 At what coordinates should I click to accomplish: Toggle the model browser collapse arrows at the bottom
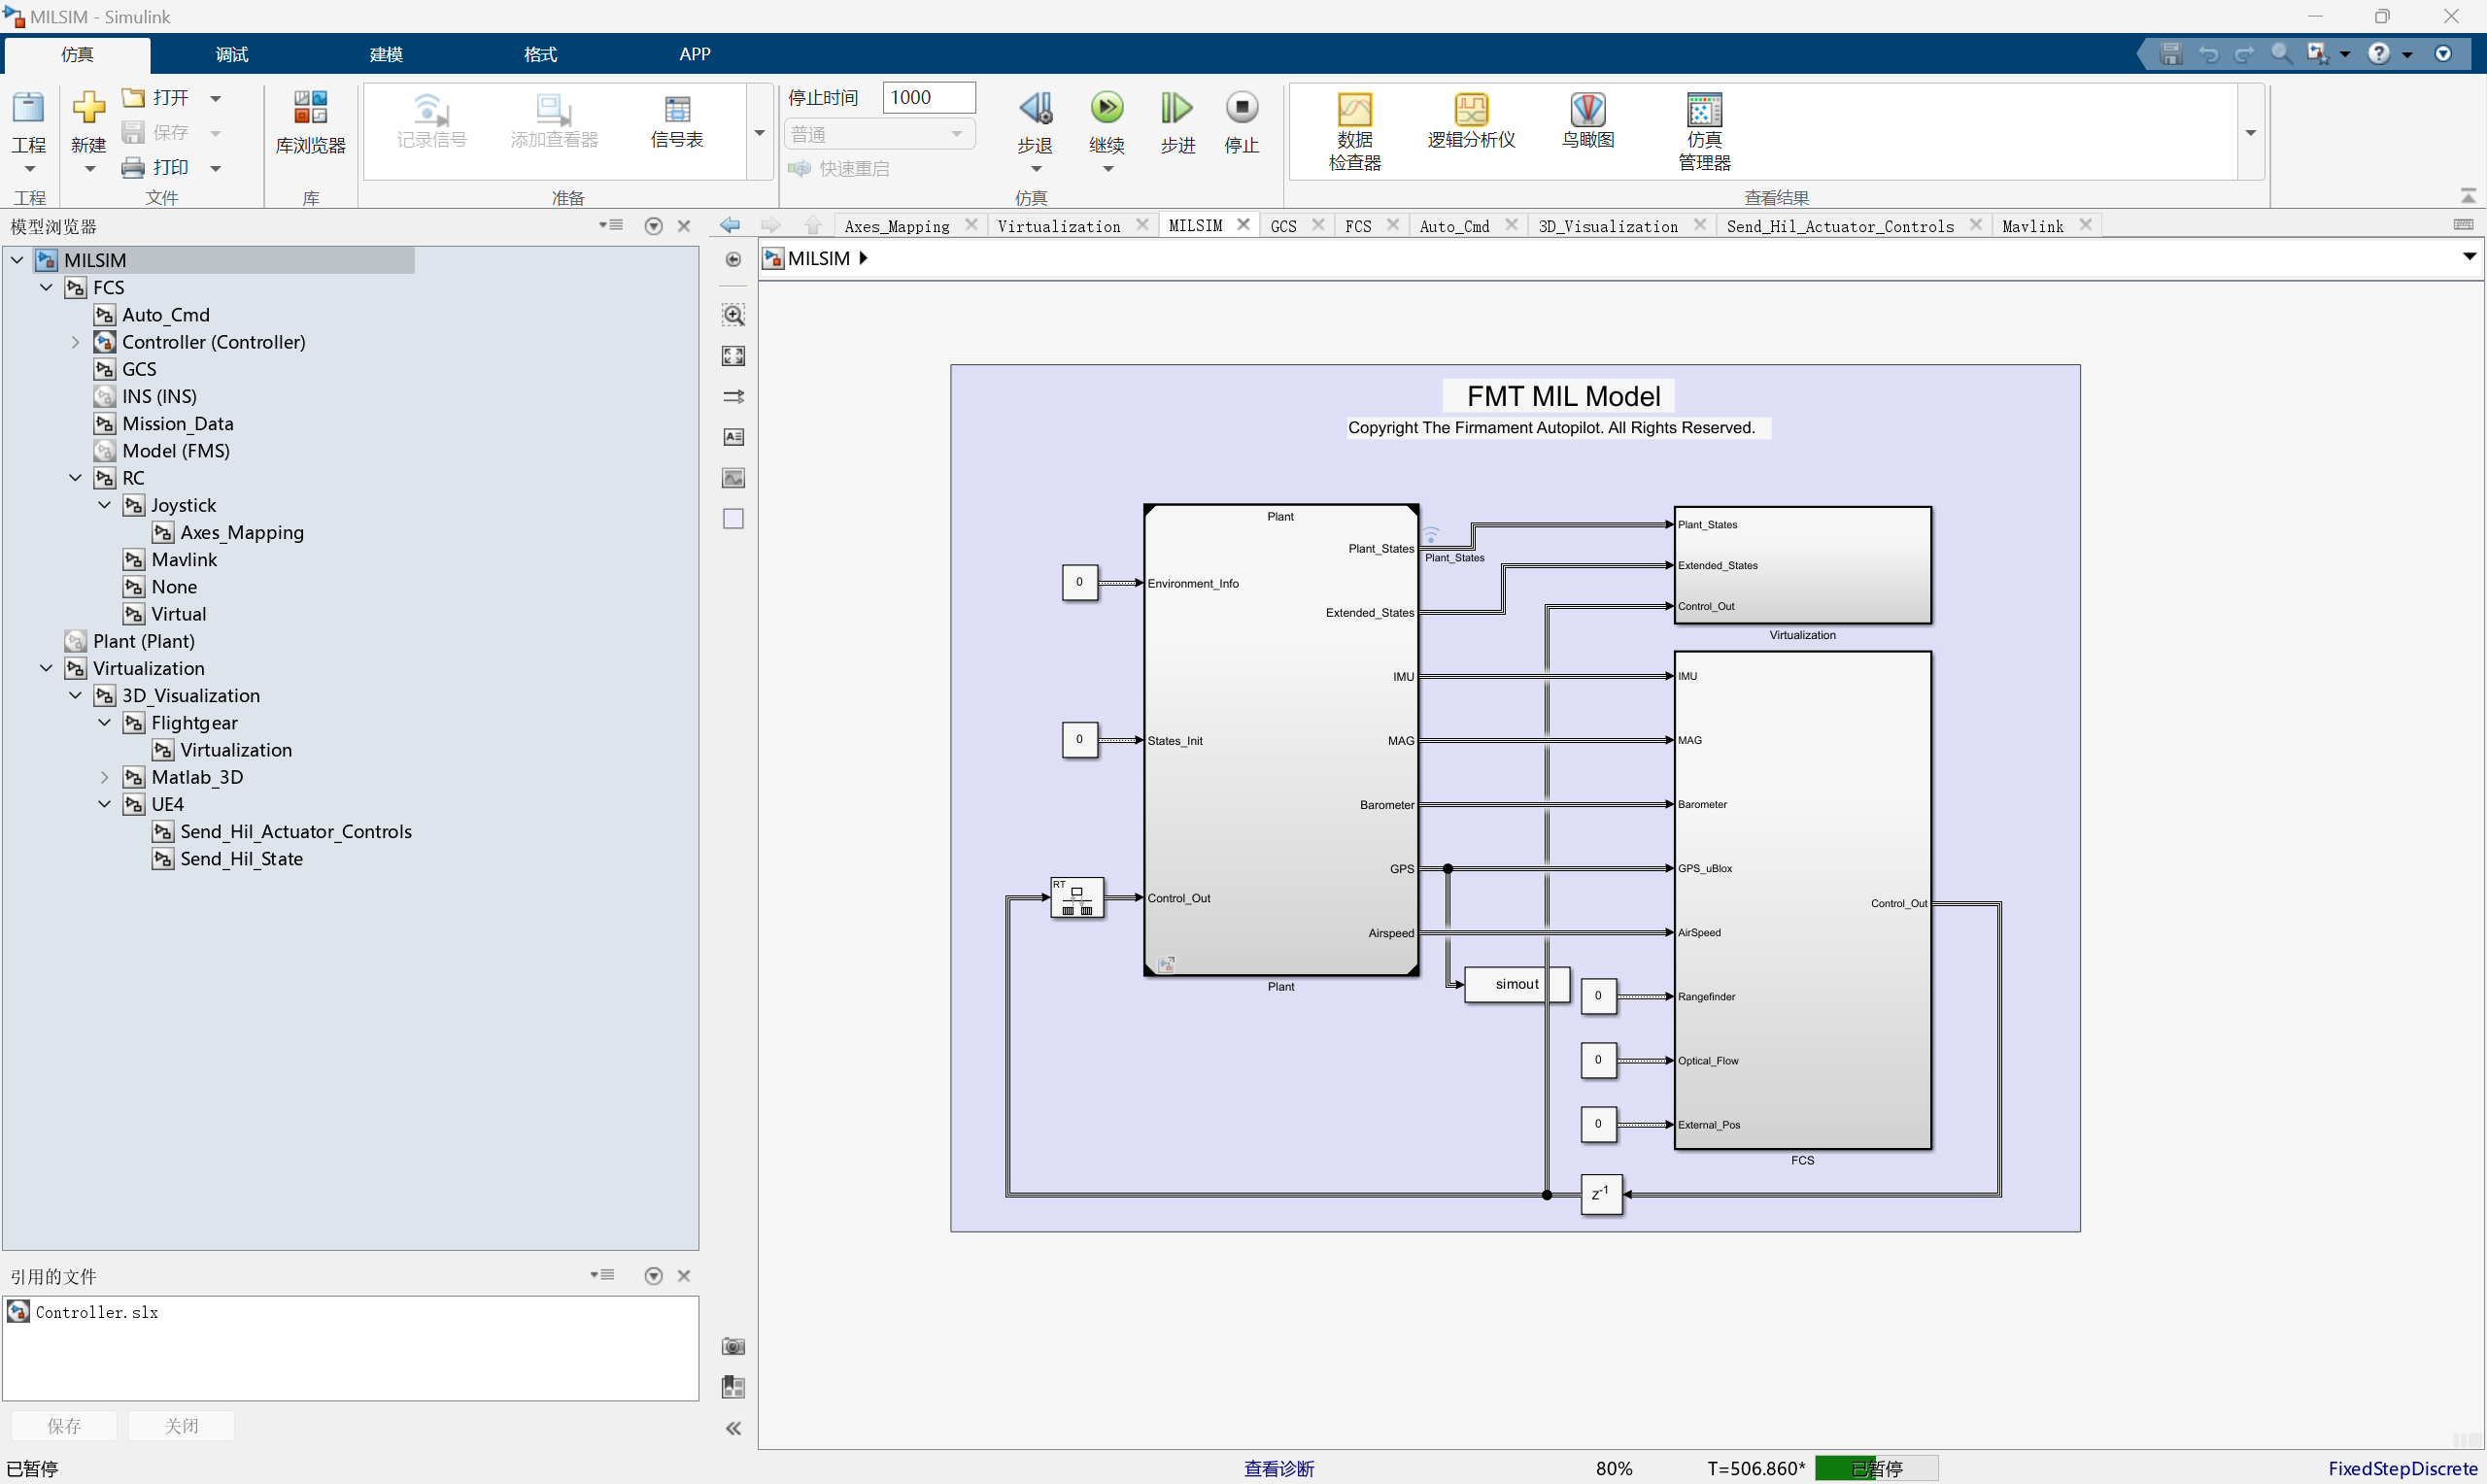click(x=733, y=1428)
